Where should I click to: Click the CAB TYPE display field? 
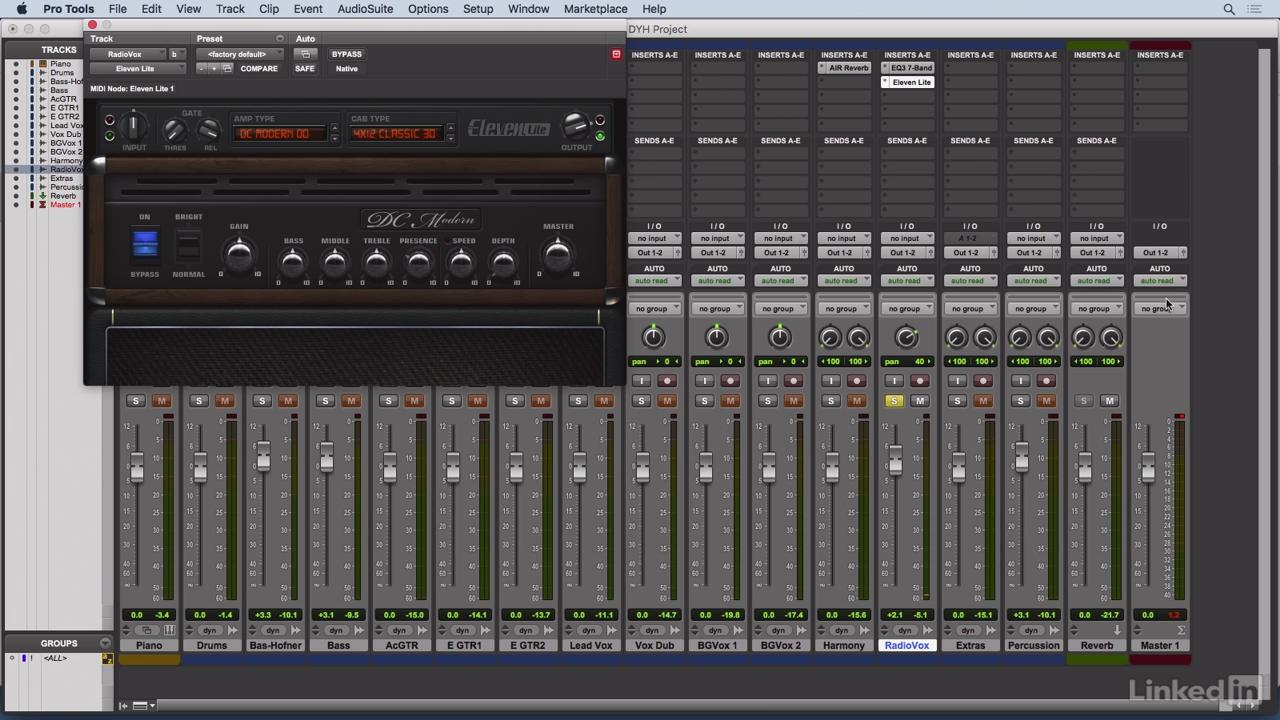click(x=395, y=133)
